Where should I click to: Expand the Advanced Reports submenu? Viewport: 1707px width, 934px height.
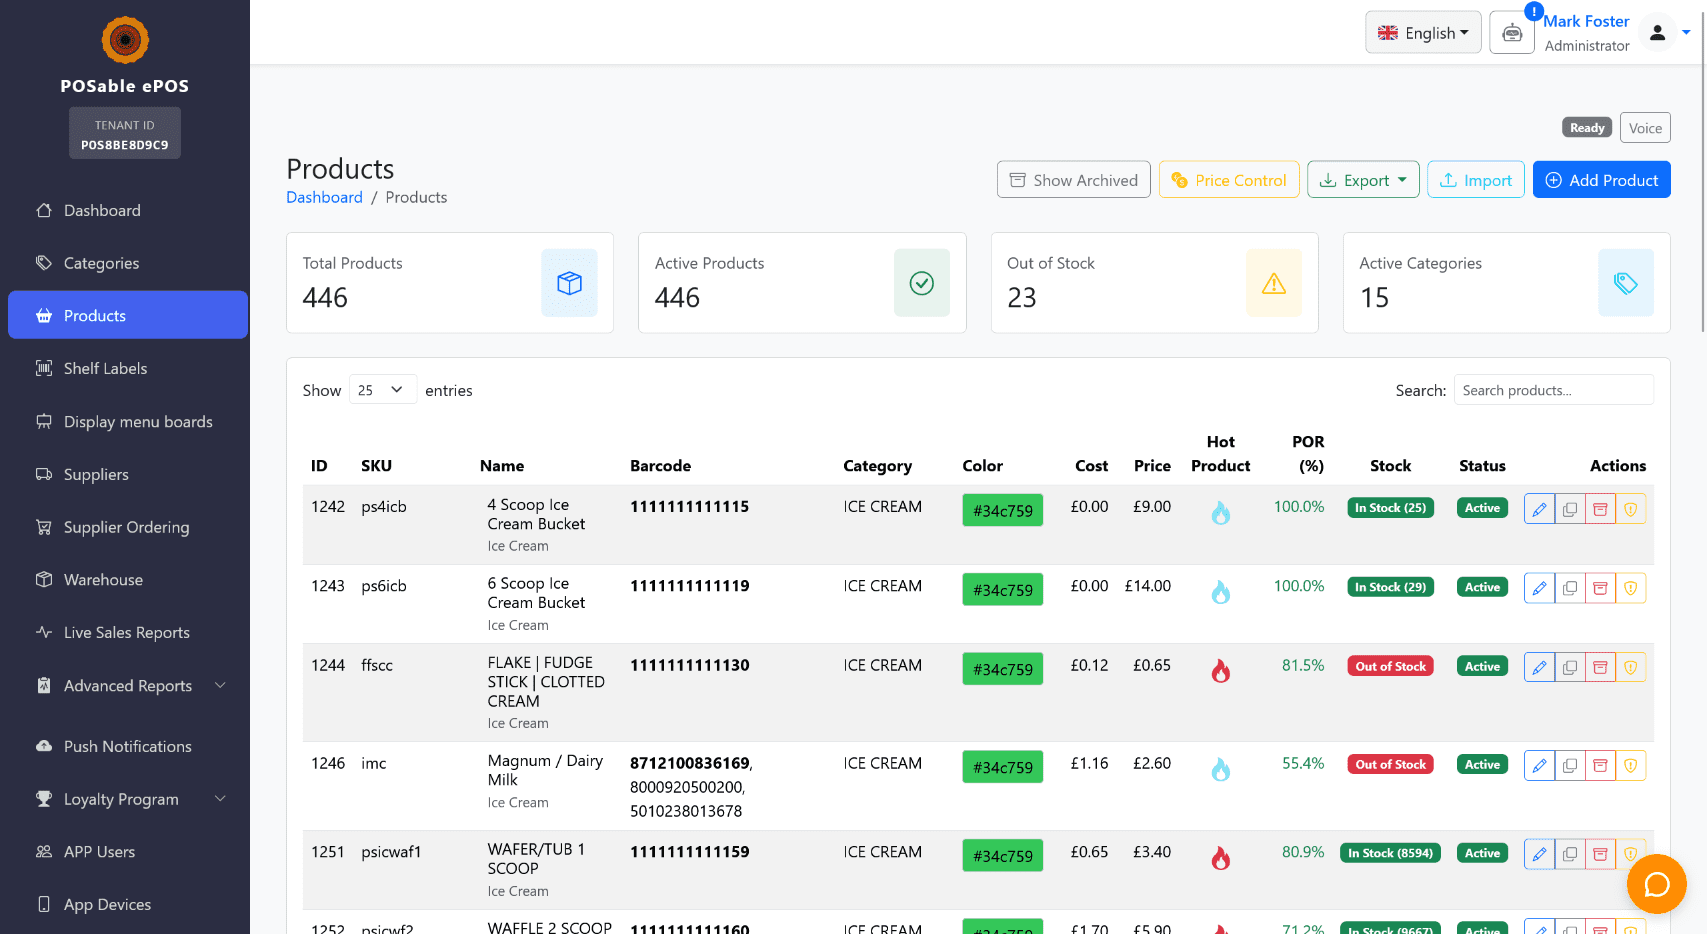(128, 686)
